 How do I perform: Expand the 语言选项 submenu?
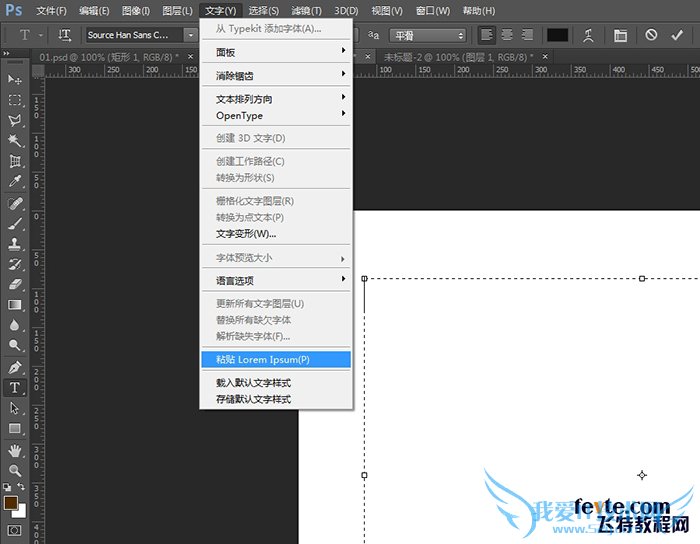pyautogui.click(x=276, y=281)
